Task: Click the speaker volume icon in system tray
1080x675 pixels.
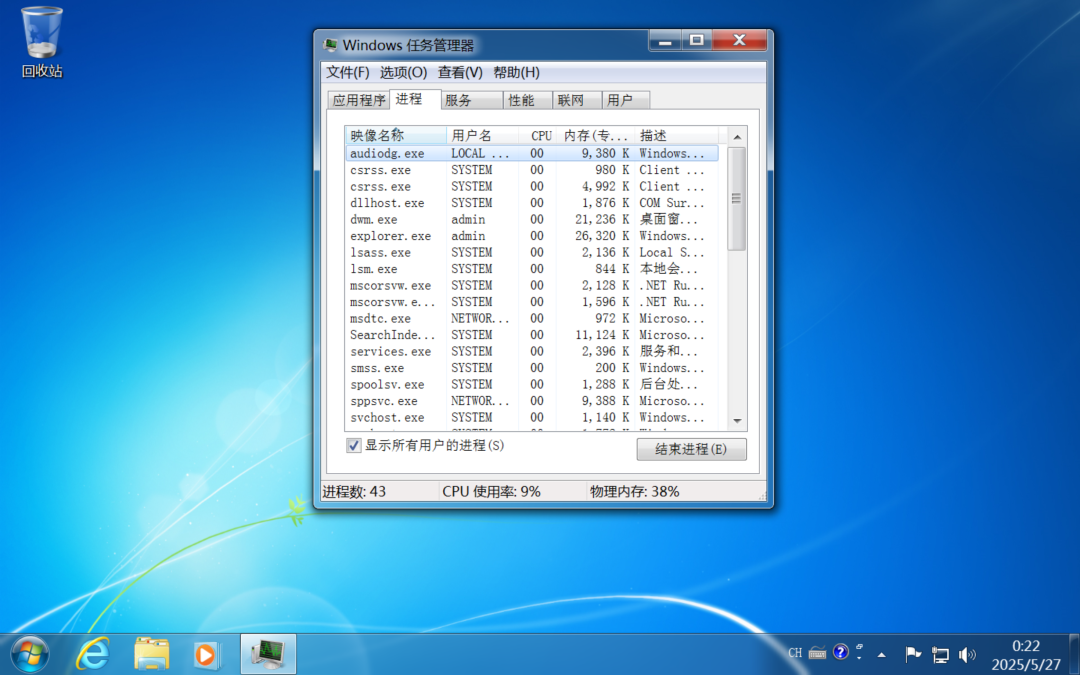Action: tap(967, 653)
